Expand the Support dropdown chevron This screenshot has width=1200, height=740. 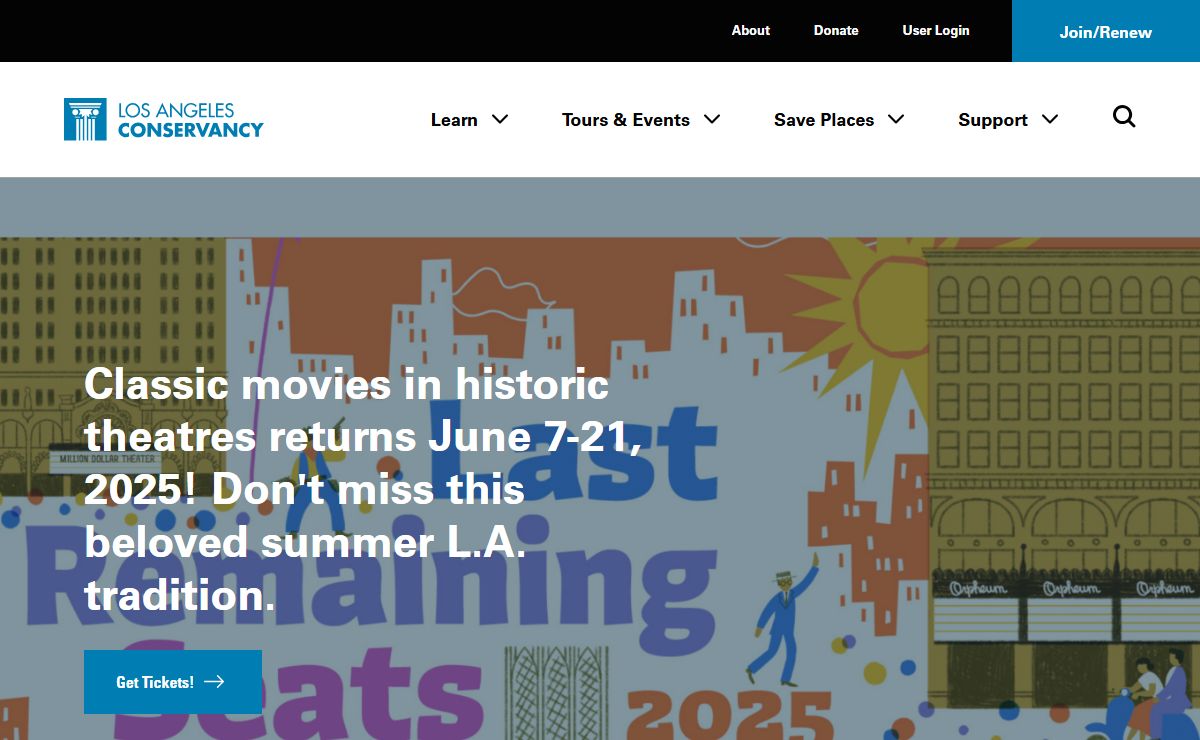[x=1050, y=119]
